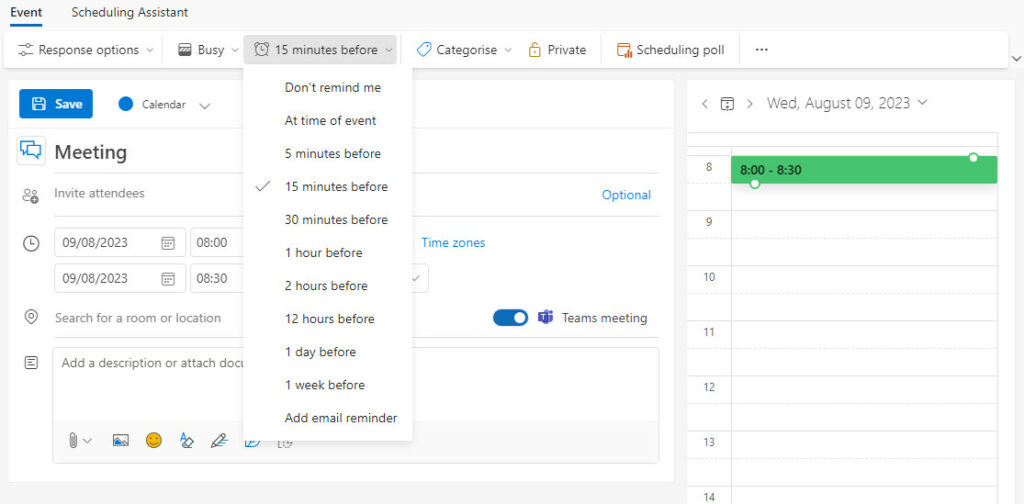Image resolution: width=1024 pixels, height=504 pixels.
Task: Save the event
Action: coord(56,104)
